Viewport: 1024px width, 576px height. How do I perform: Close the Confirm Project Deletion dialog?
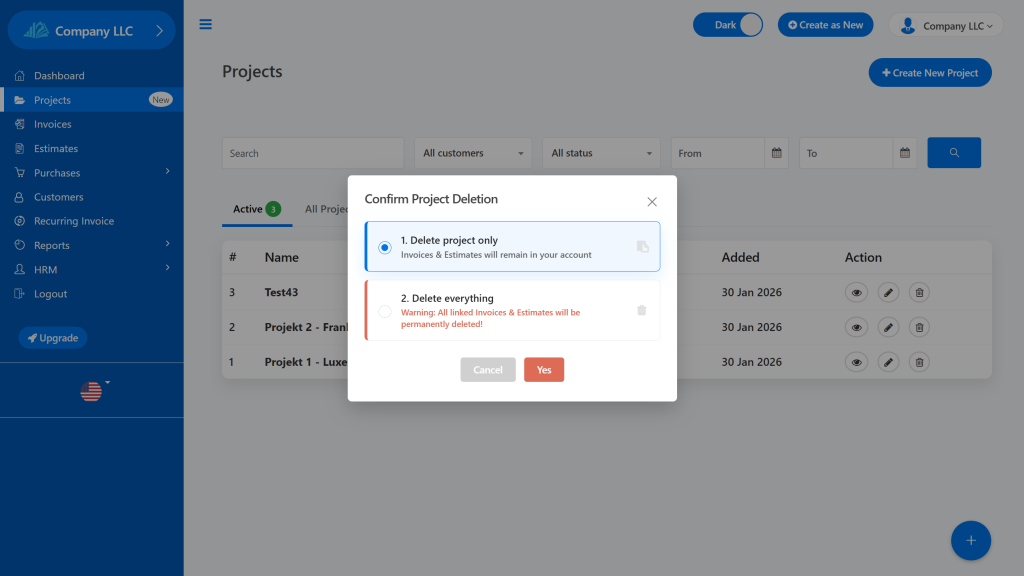point(652,202)
